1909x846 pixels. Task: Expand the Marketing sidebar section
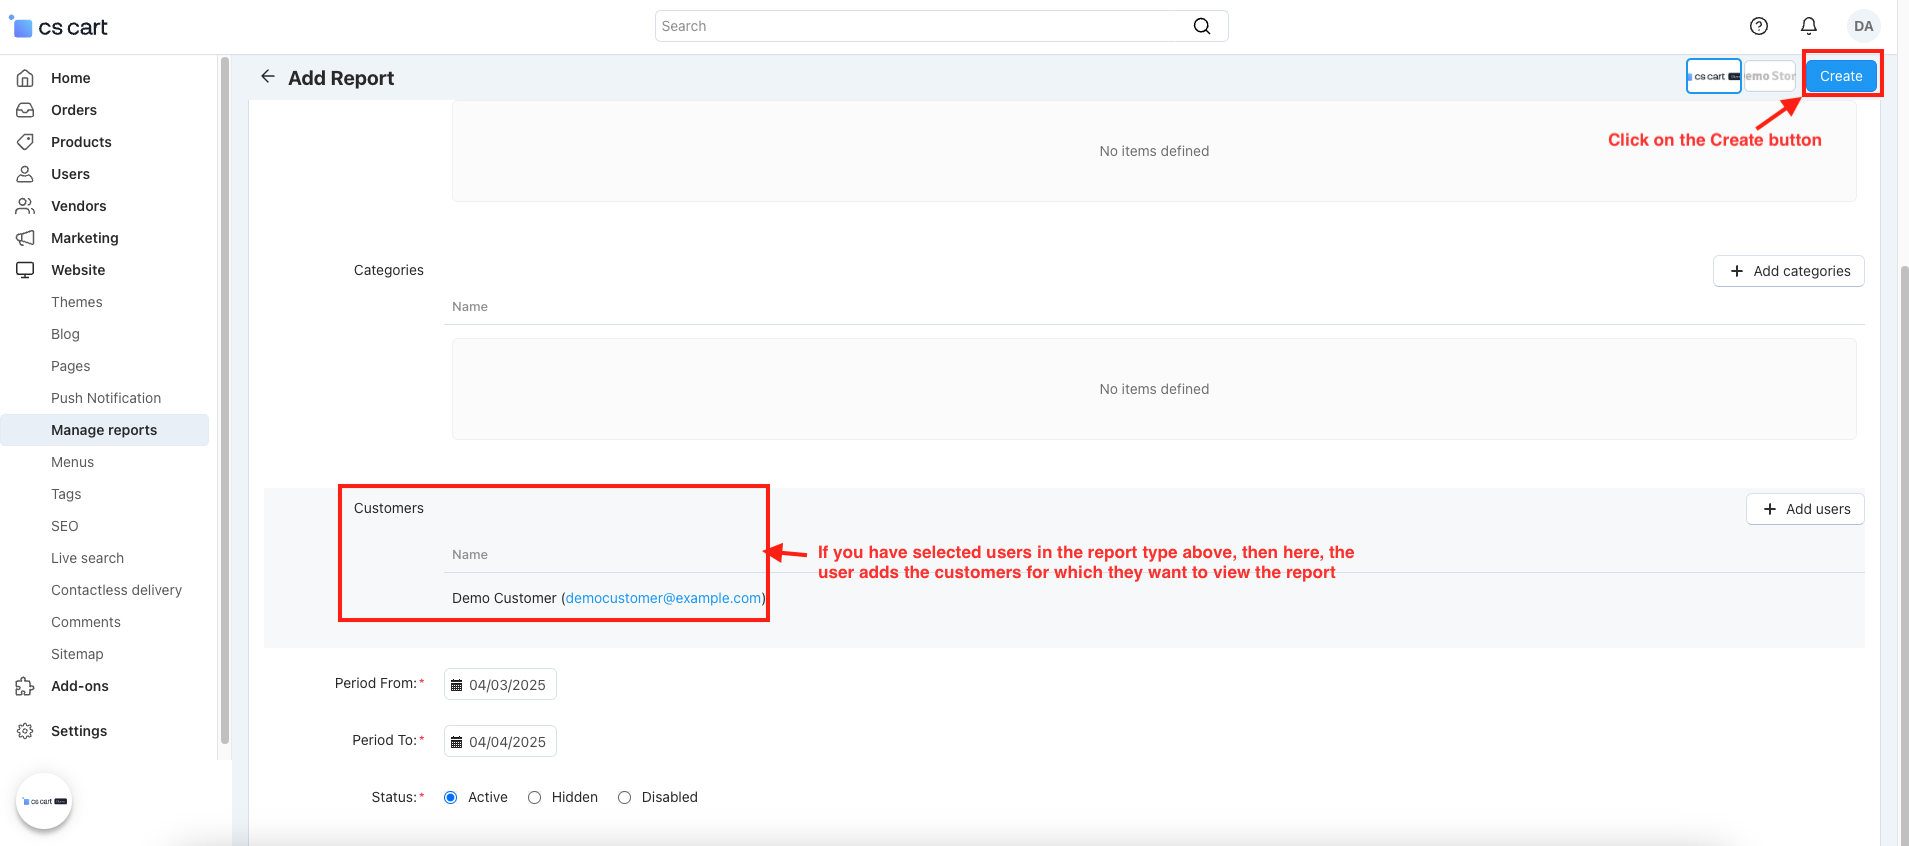pyautogui.click(x=84, y=238)
